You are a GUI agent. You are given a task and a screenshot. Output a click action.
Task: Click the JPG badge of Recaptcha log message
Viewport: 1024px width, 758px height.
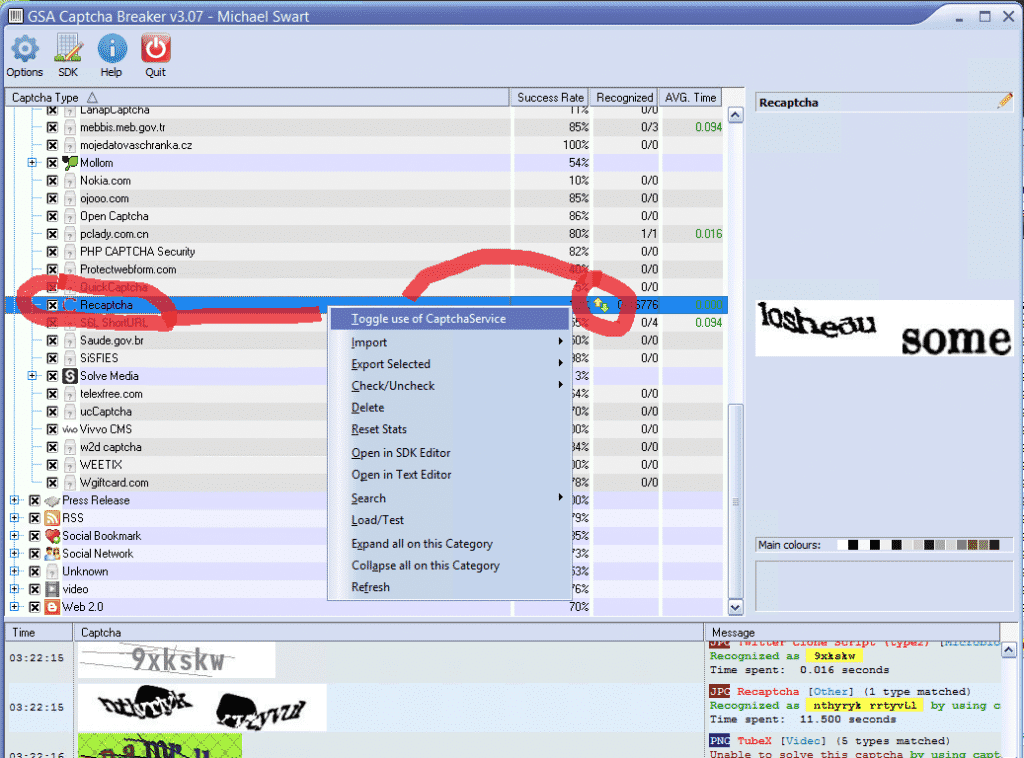click(x=720, y=691)
